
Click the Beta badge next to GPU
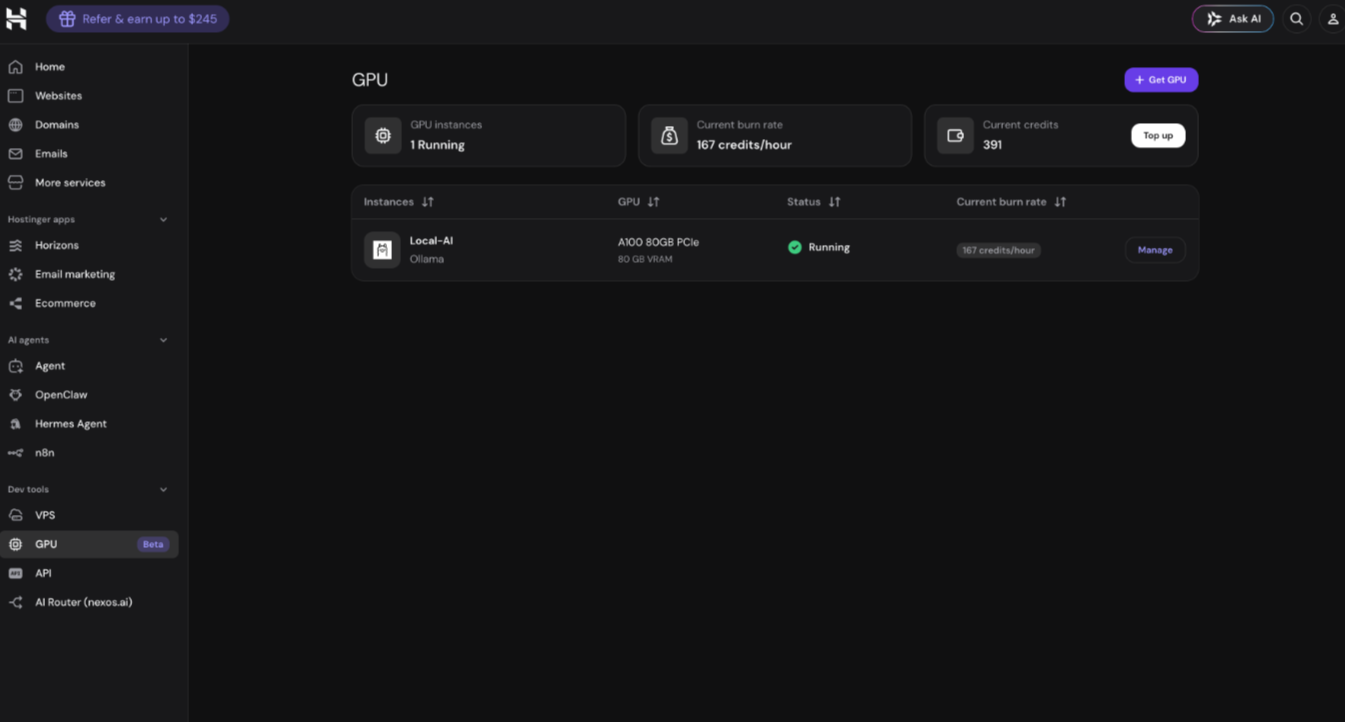(153, 544)
